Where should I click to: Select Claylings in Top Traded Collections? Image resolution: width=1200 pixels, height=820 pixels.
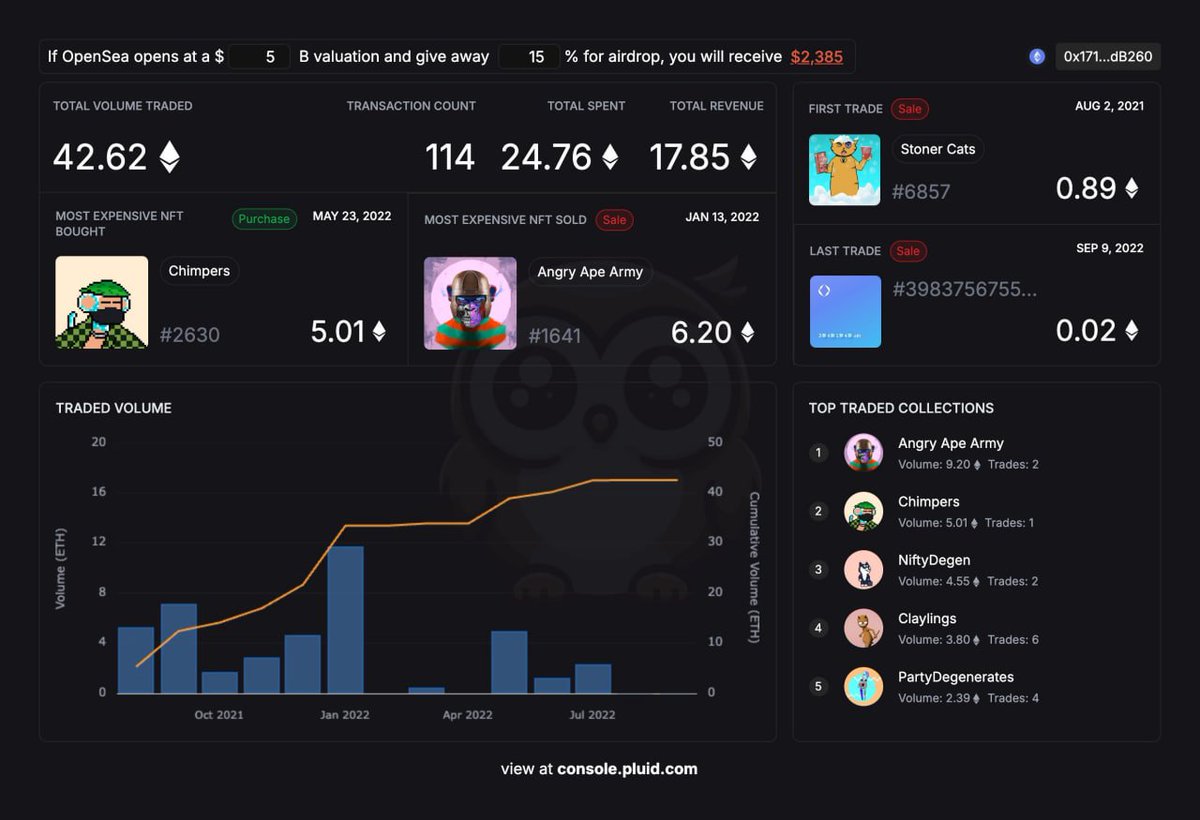pos(927,619)
